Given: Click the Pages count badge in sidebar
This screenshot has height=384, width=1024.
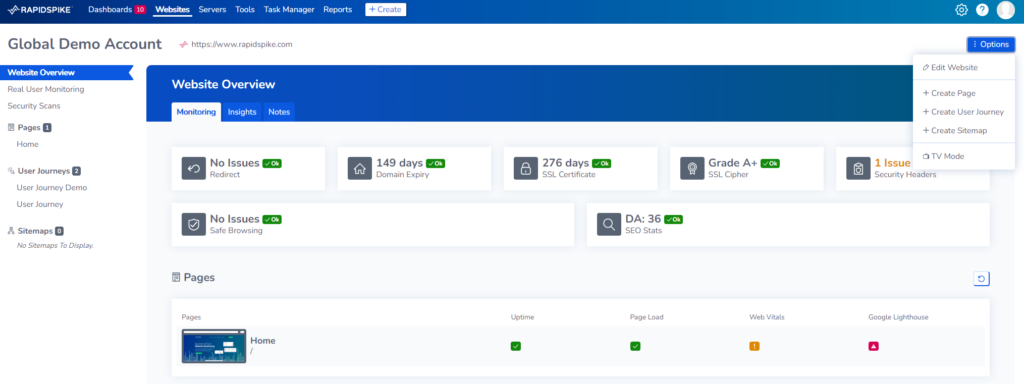Looking at the screenshot, I should point(47,127).
